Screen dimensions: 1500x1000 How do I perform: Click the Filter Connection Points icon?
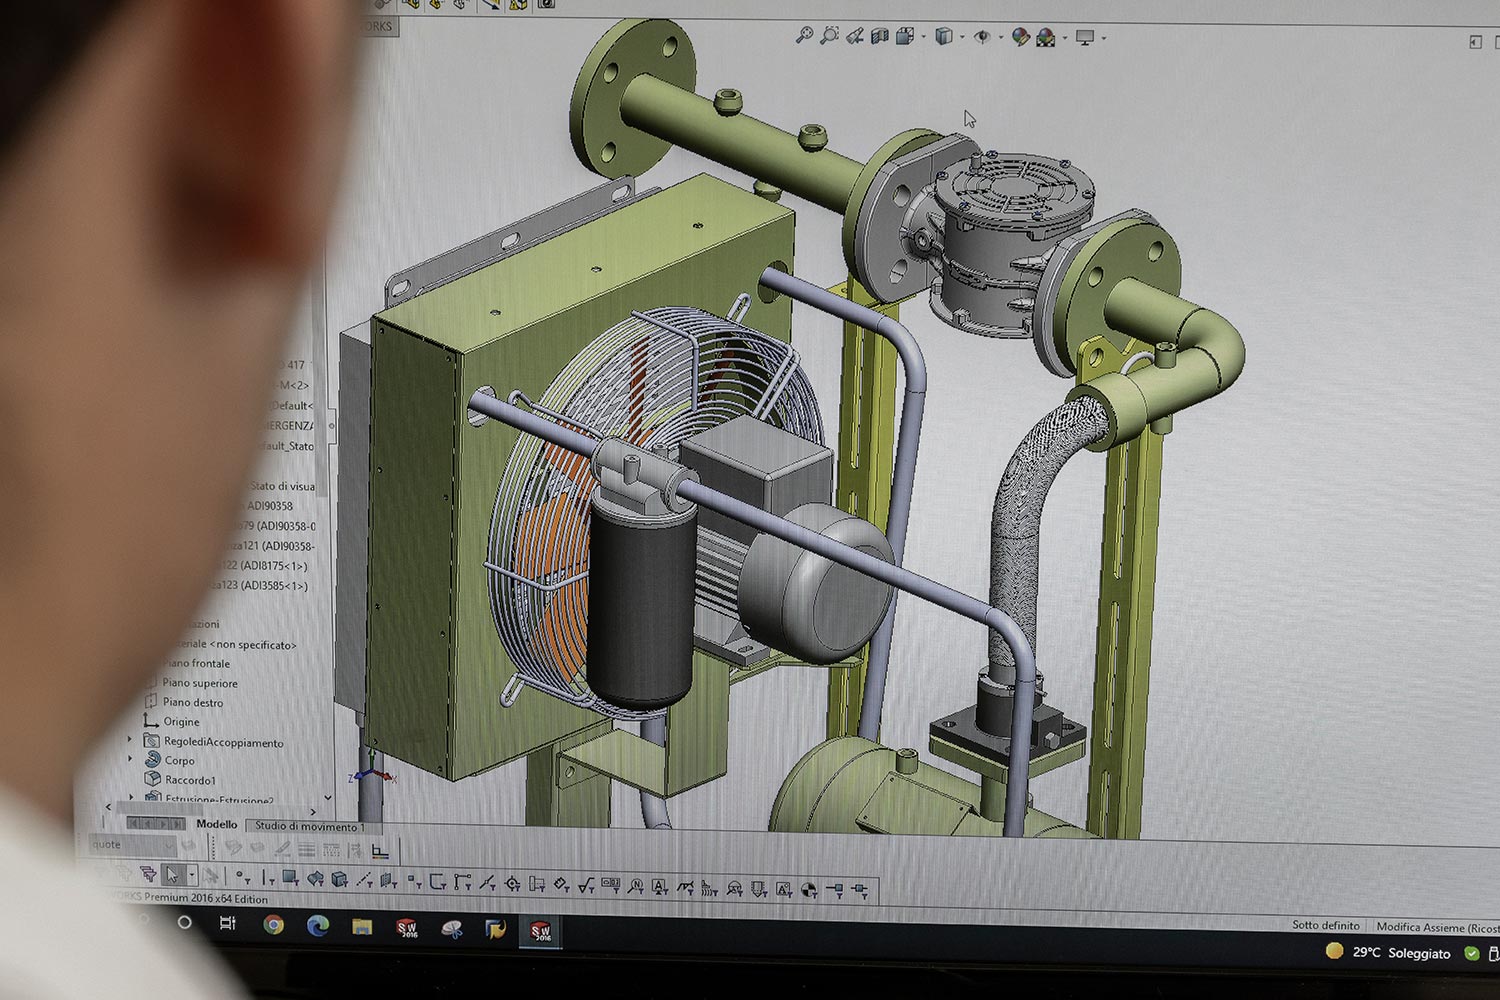[x=834, y=889]
